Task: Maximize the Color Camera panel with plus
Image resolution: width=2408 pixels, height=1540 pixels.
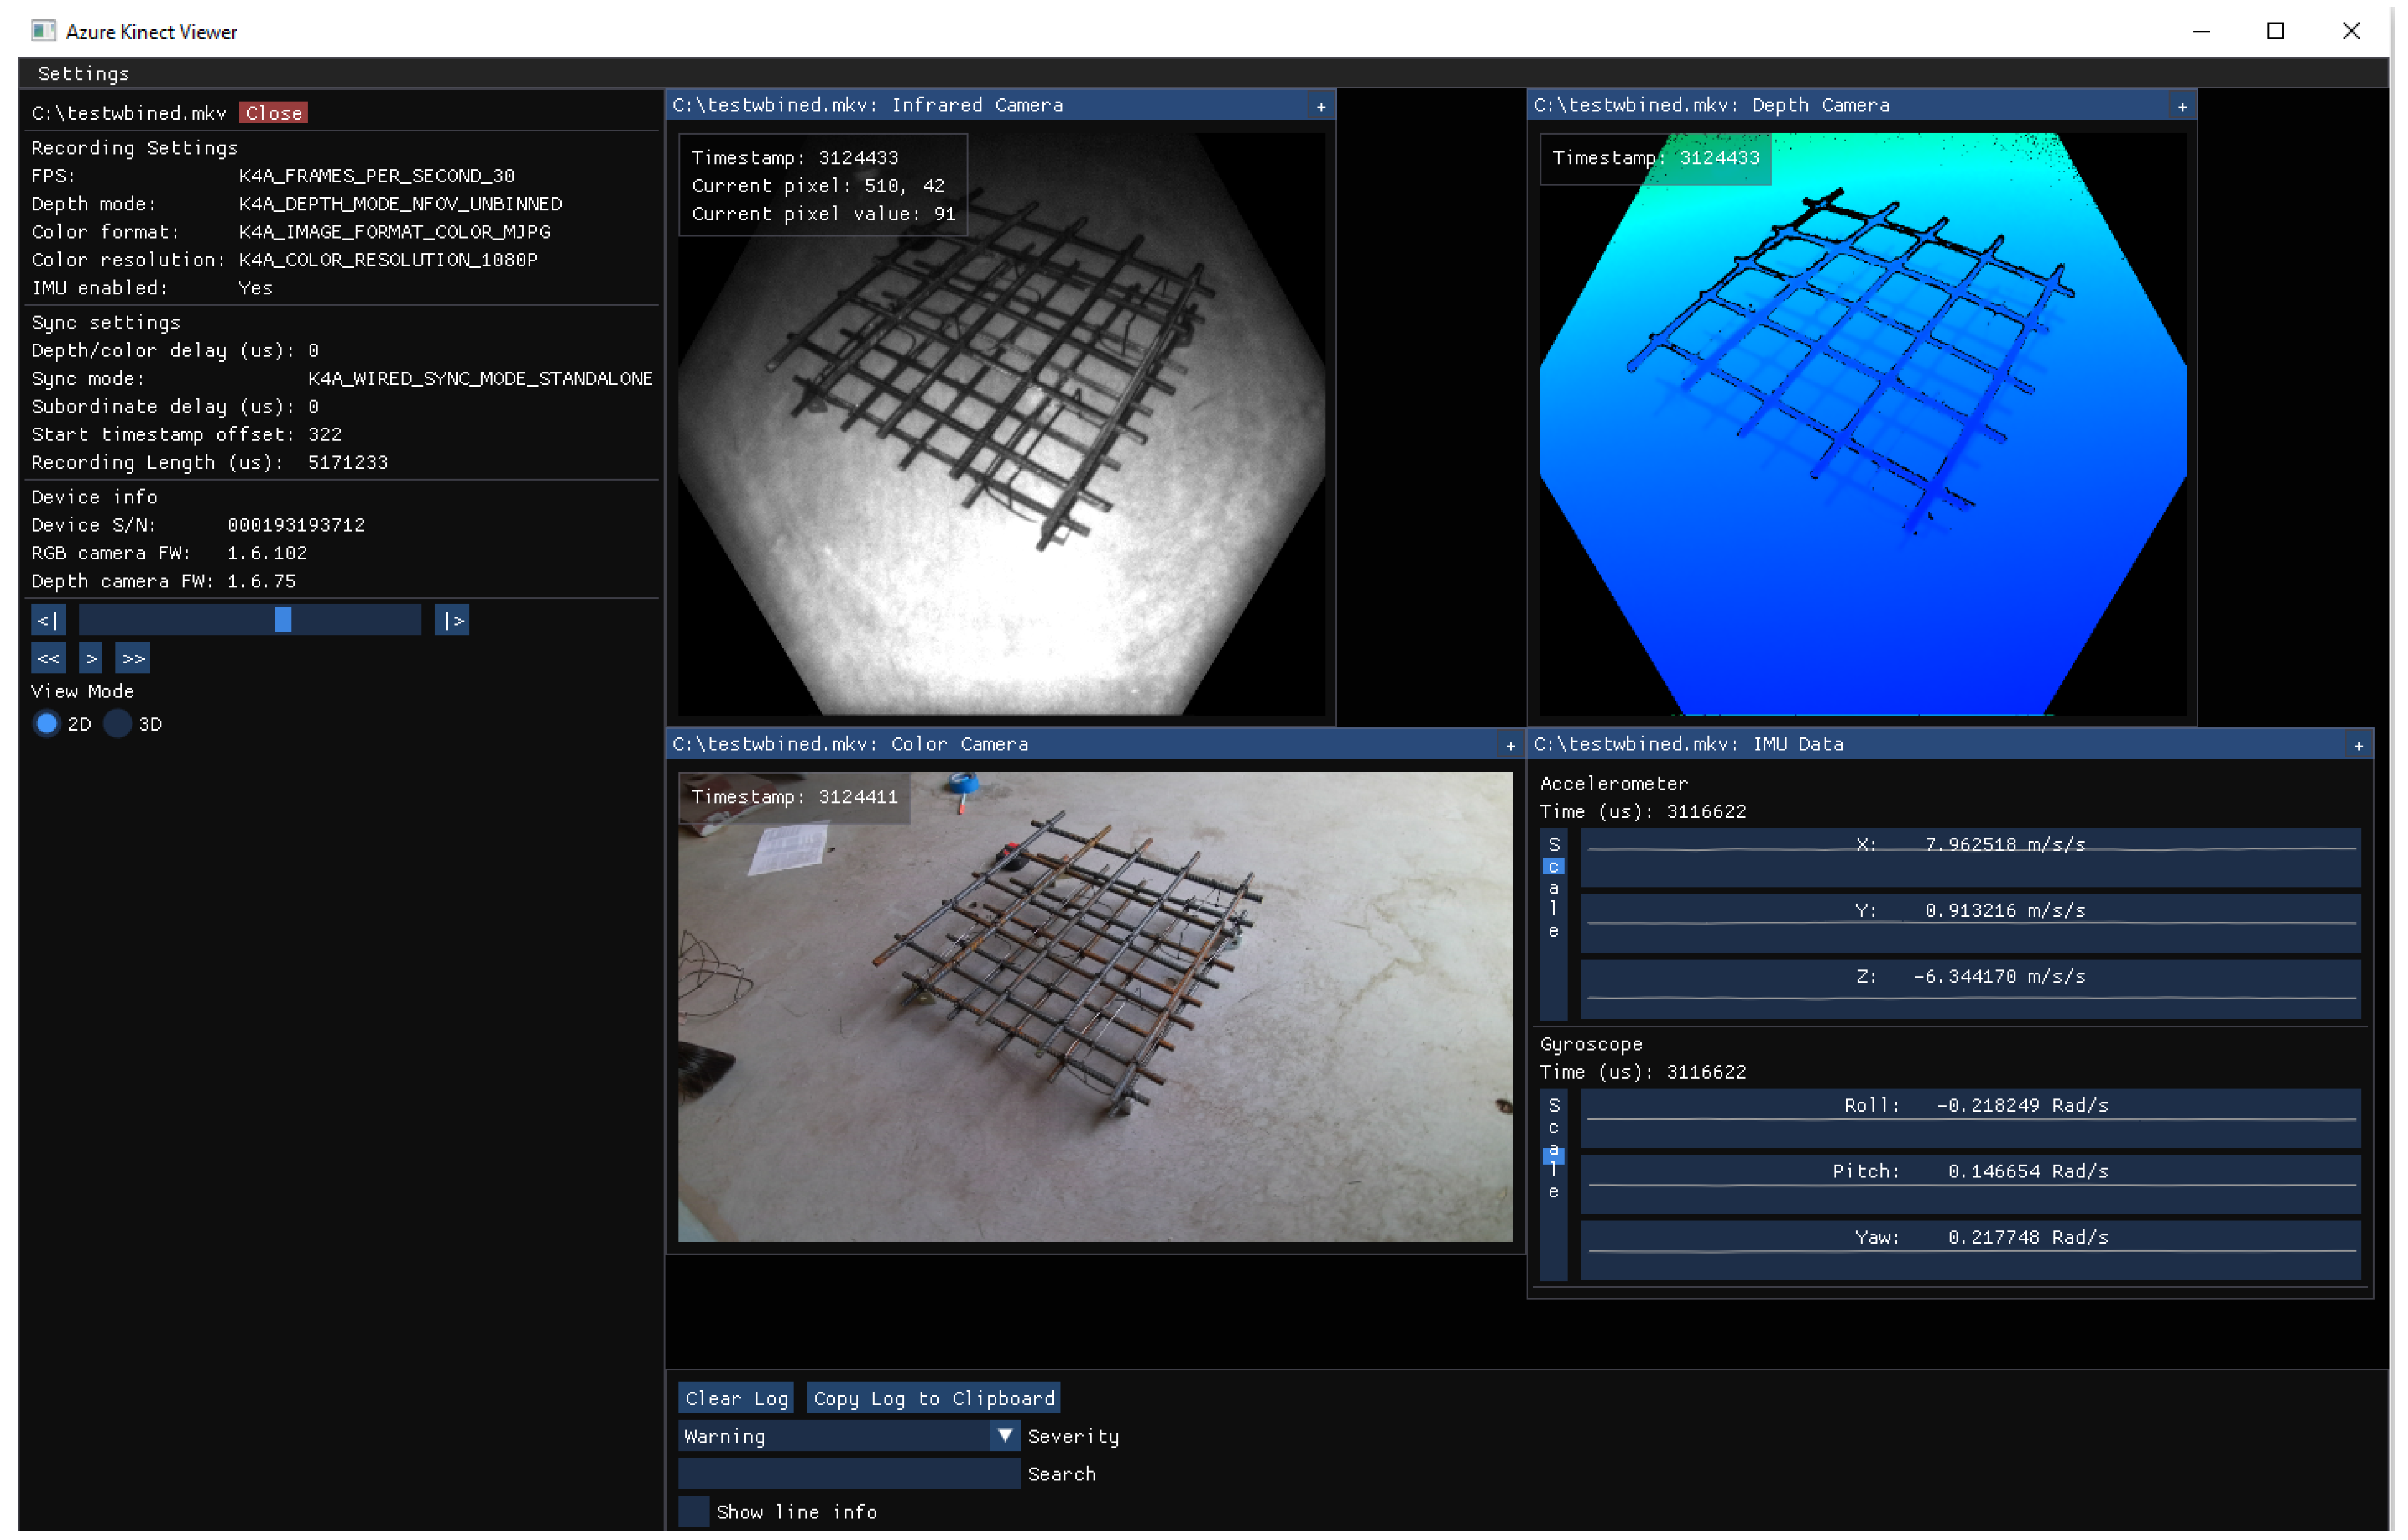Action: point(1510,745)
